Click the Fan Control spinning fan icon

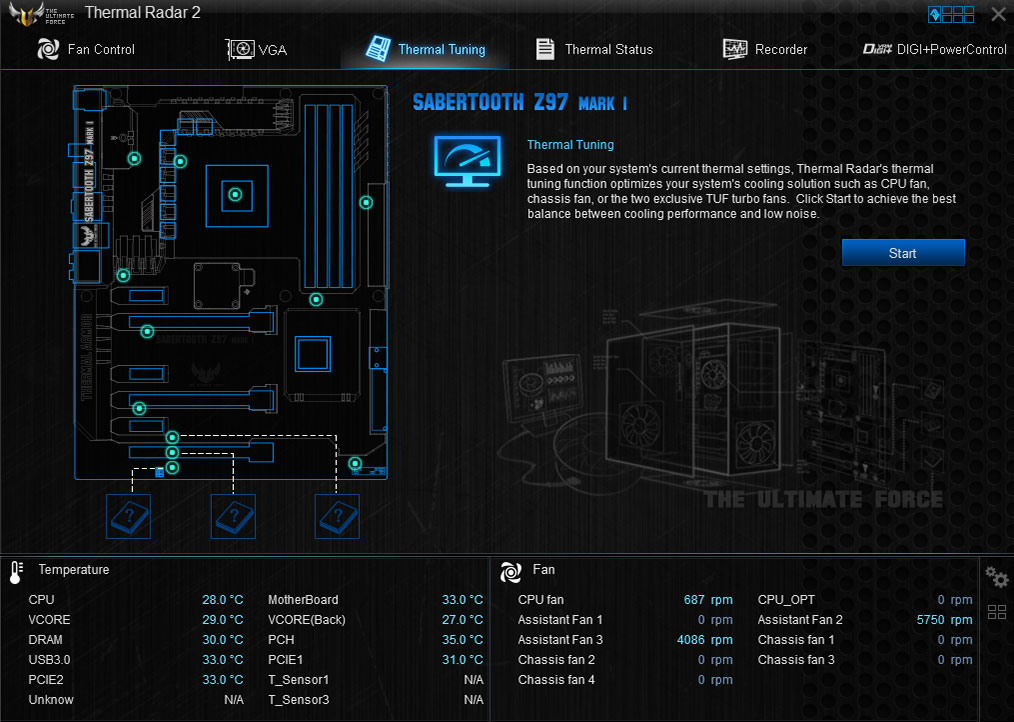(49, 49)
